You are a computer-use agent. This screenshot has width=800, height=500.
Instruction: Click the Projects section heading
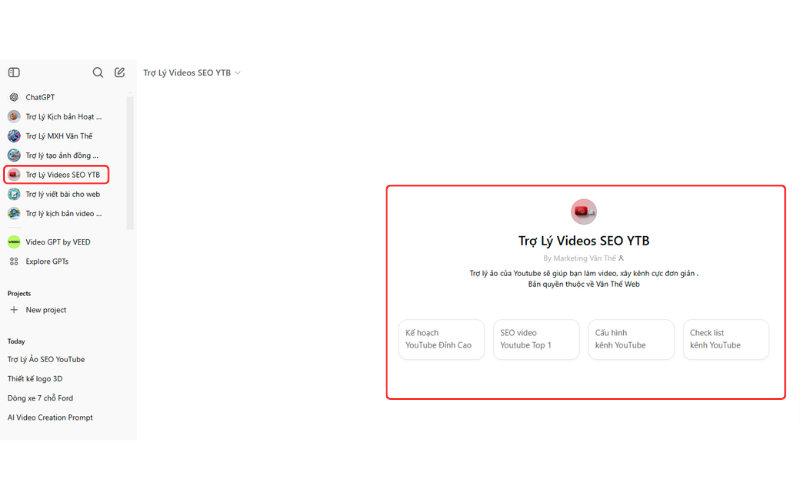(19, 293)
